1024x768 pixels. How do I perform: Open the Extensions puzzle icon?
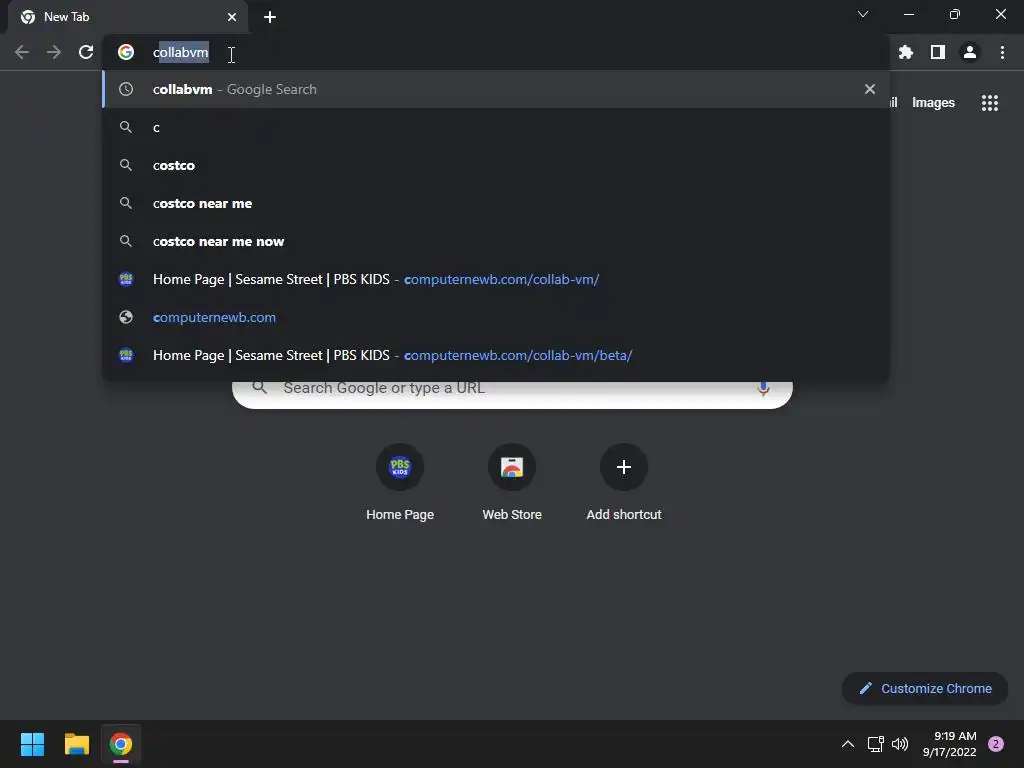(905, 52)
